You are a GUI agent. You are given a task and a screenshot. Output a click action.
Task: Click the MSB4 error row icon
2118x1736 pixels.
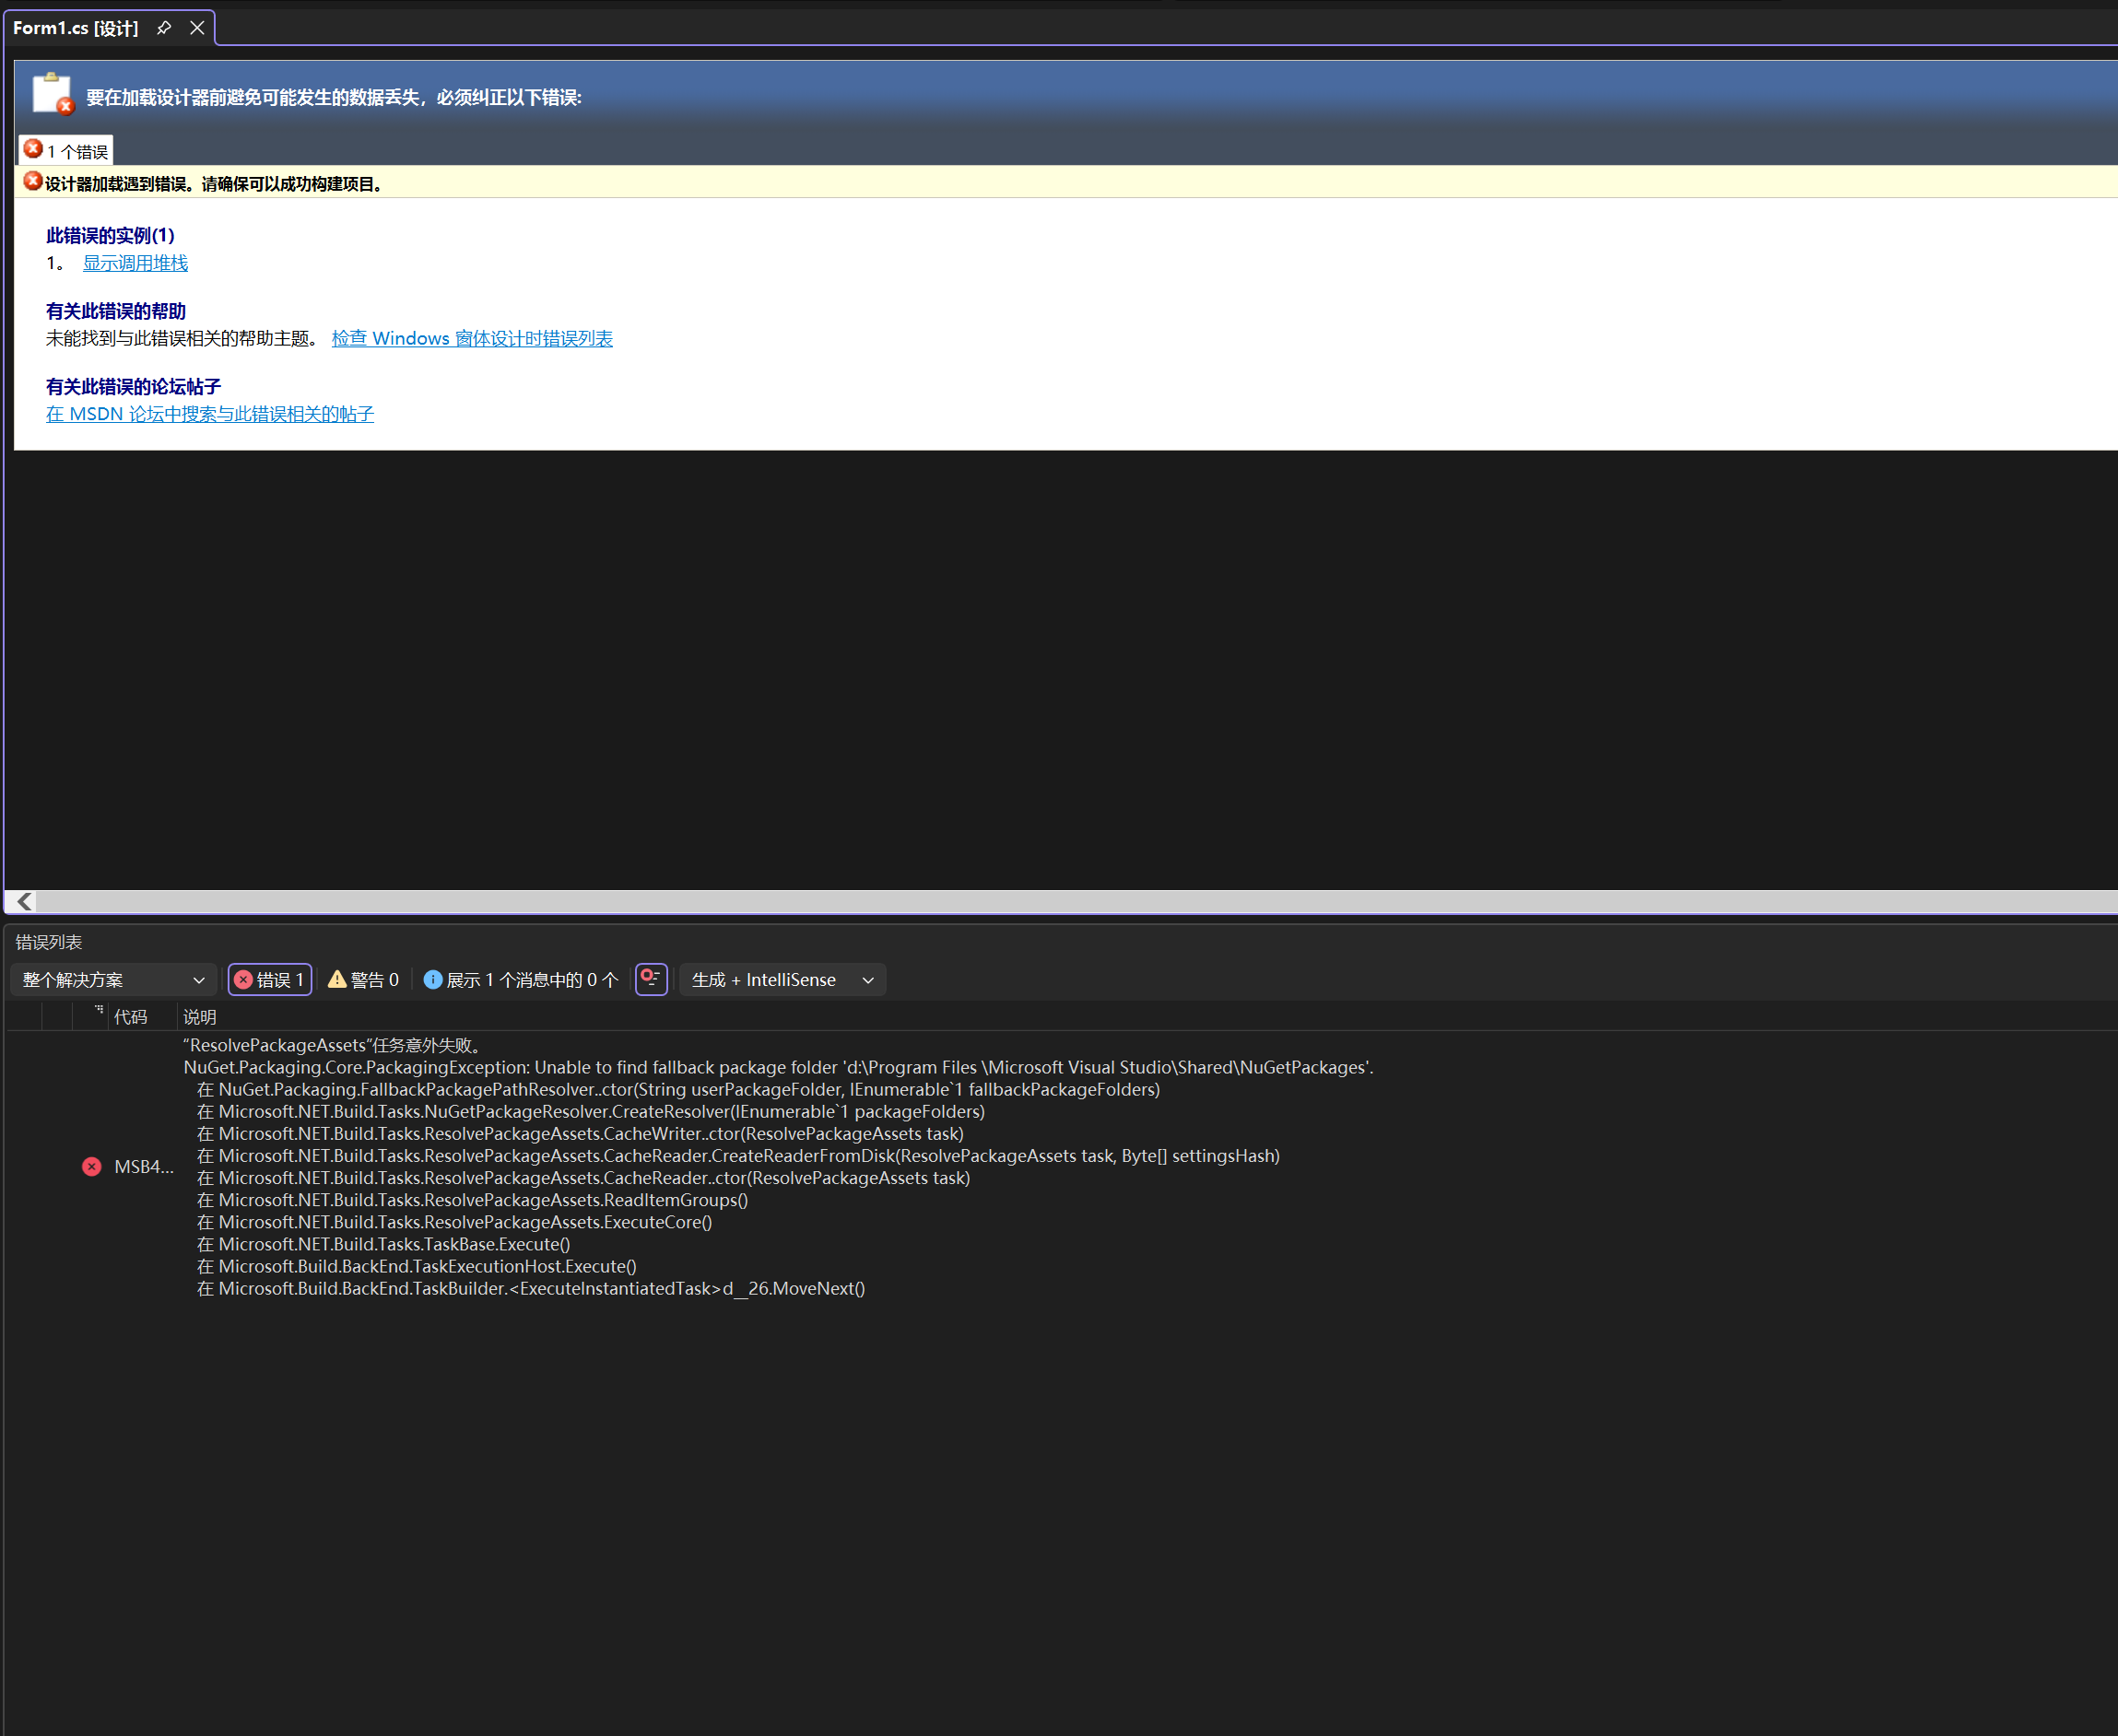[92, 1167]
